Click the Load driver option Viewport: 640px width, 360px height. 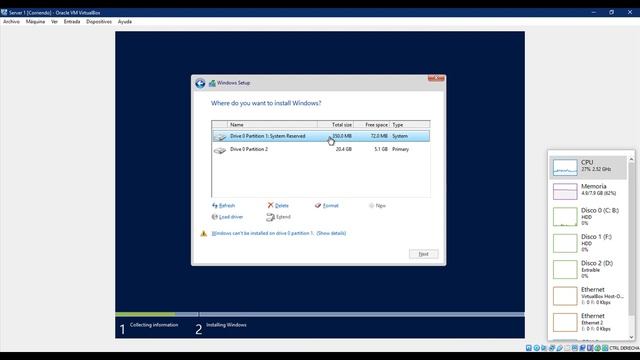tap(227, 217)
